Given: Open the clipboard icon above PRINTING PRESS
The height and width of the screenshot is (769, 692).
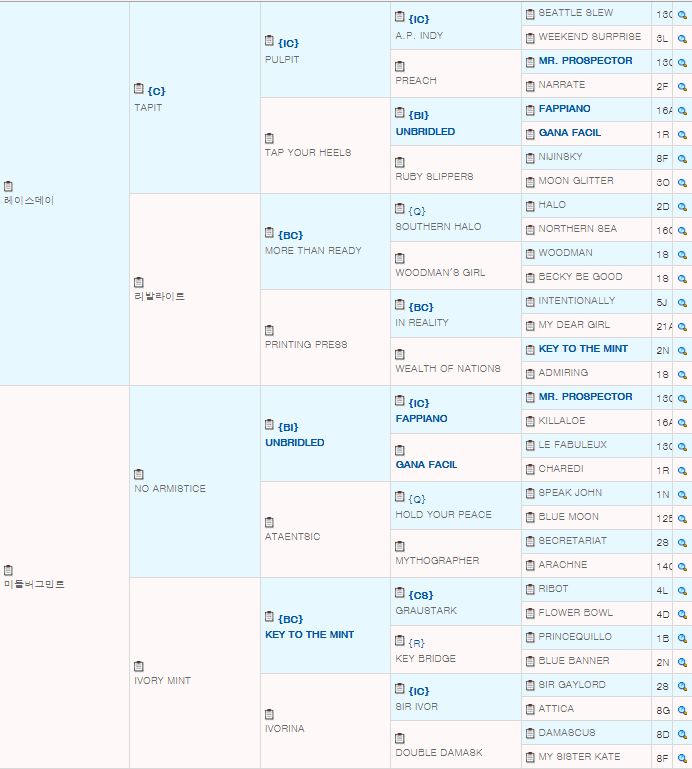Looking at the screenshot, I should tap(269, 331).
